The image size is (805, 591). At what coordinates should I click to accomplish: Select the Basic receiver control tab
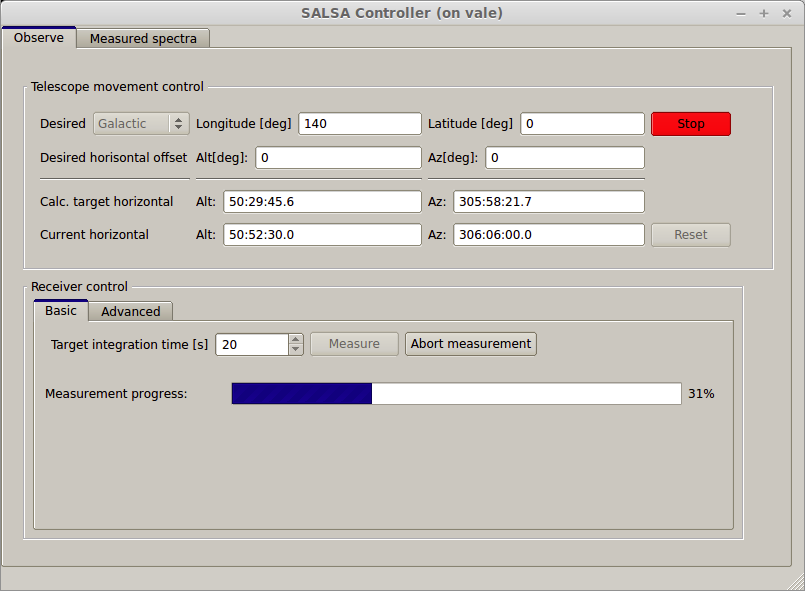pos(61,311)
